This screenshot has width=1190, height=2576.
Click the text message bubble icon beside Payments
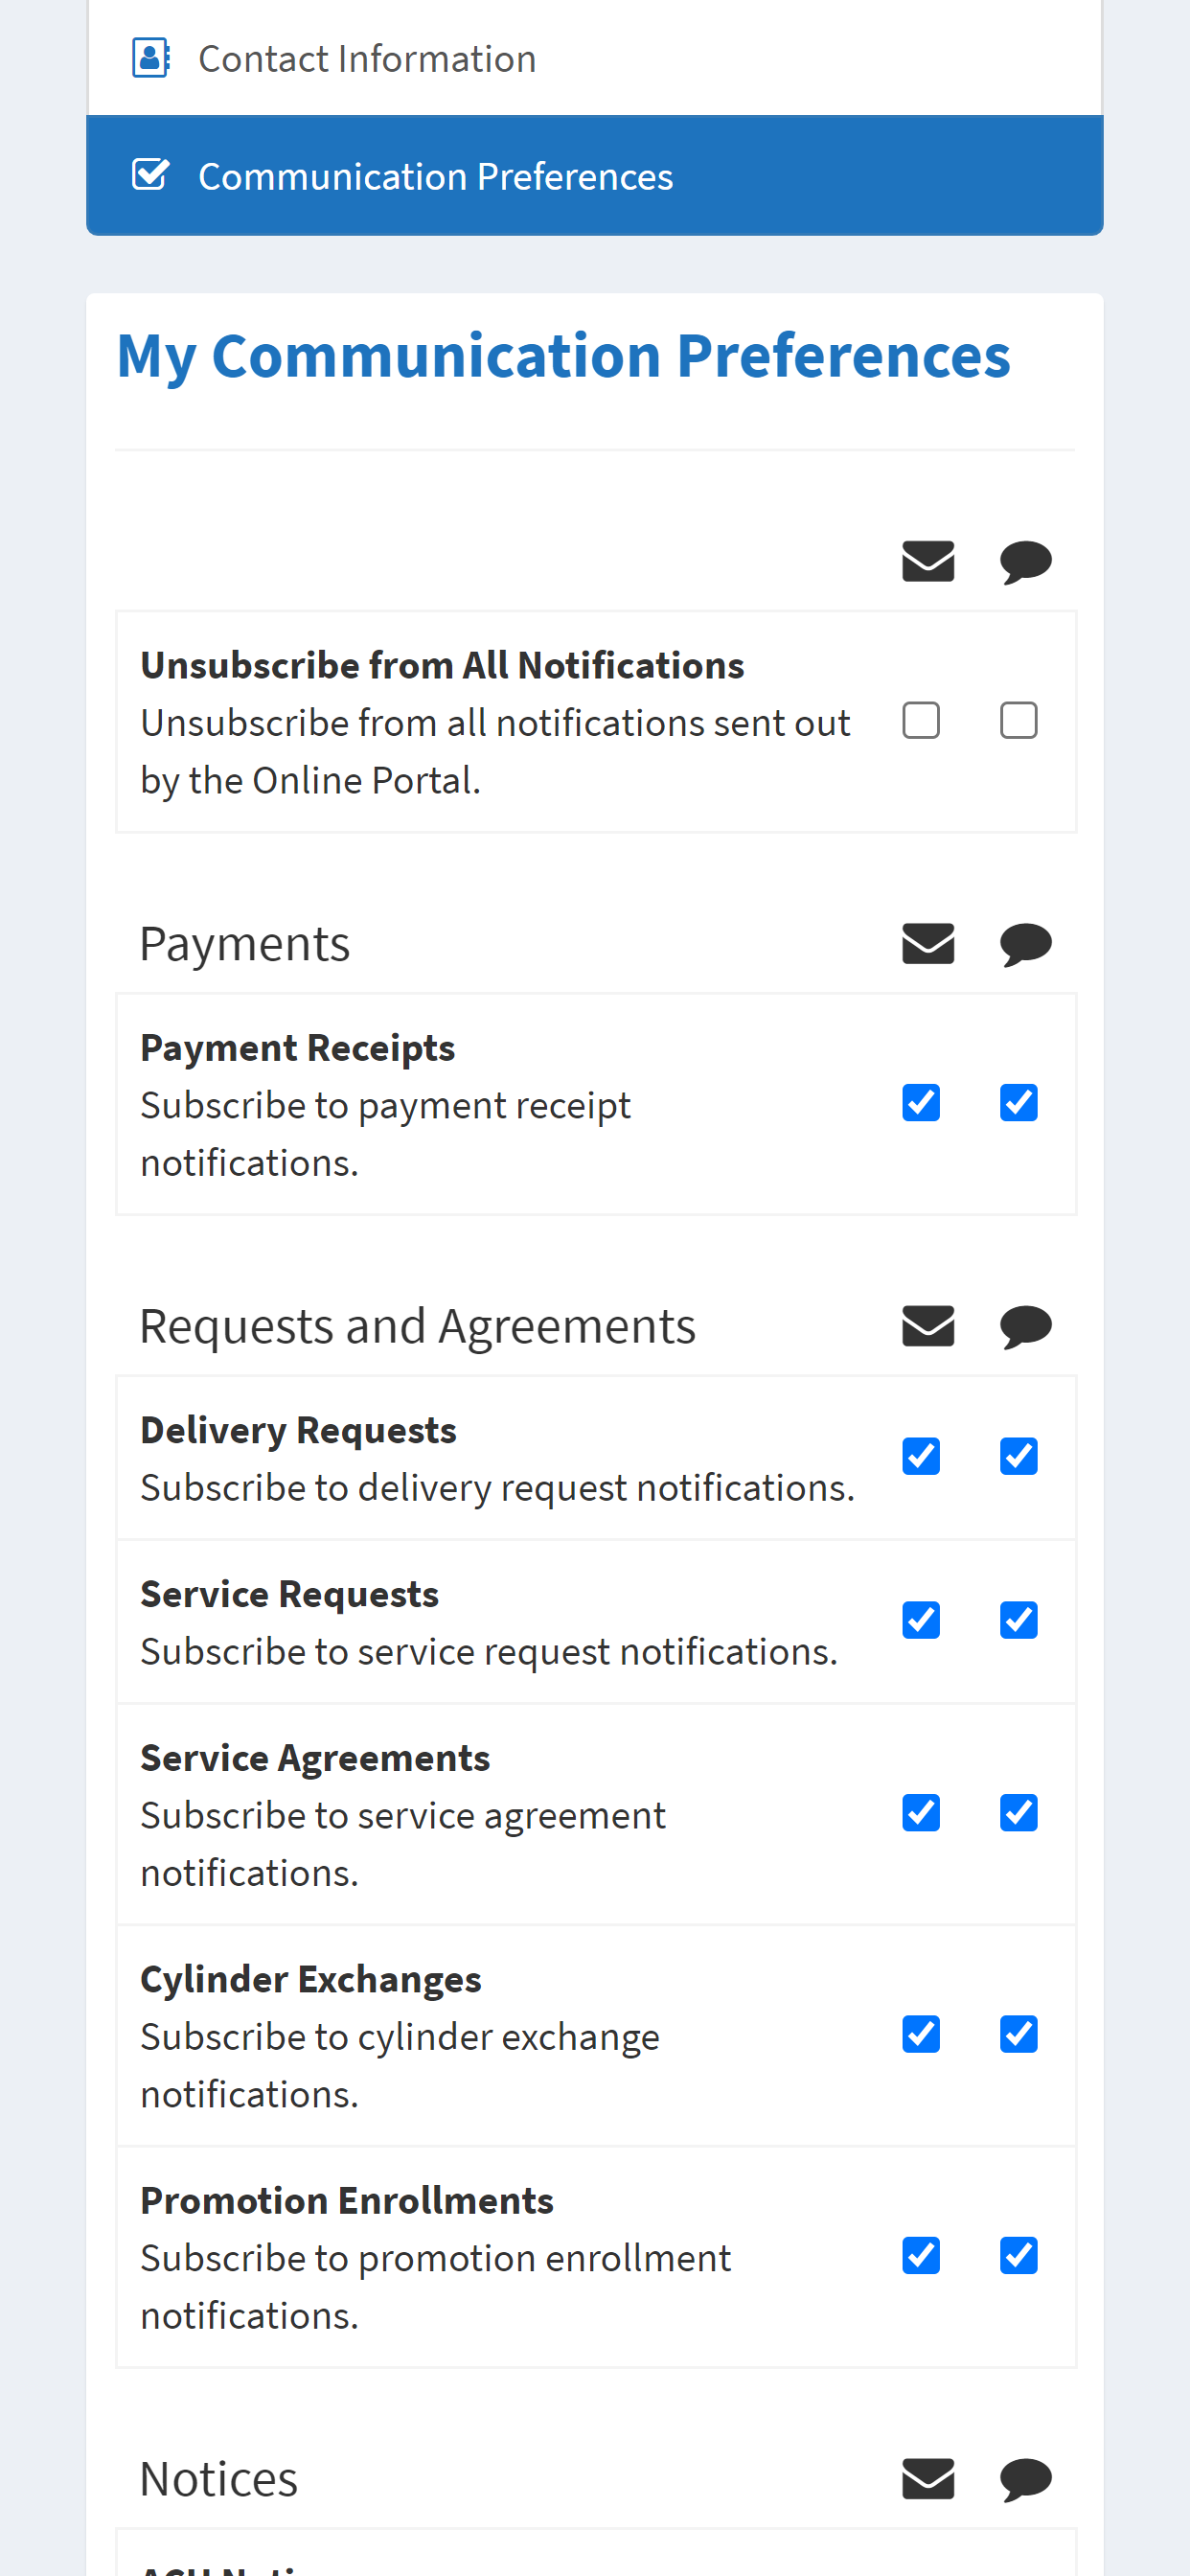1026,944
